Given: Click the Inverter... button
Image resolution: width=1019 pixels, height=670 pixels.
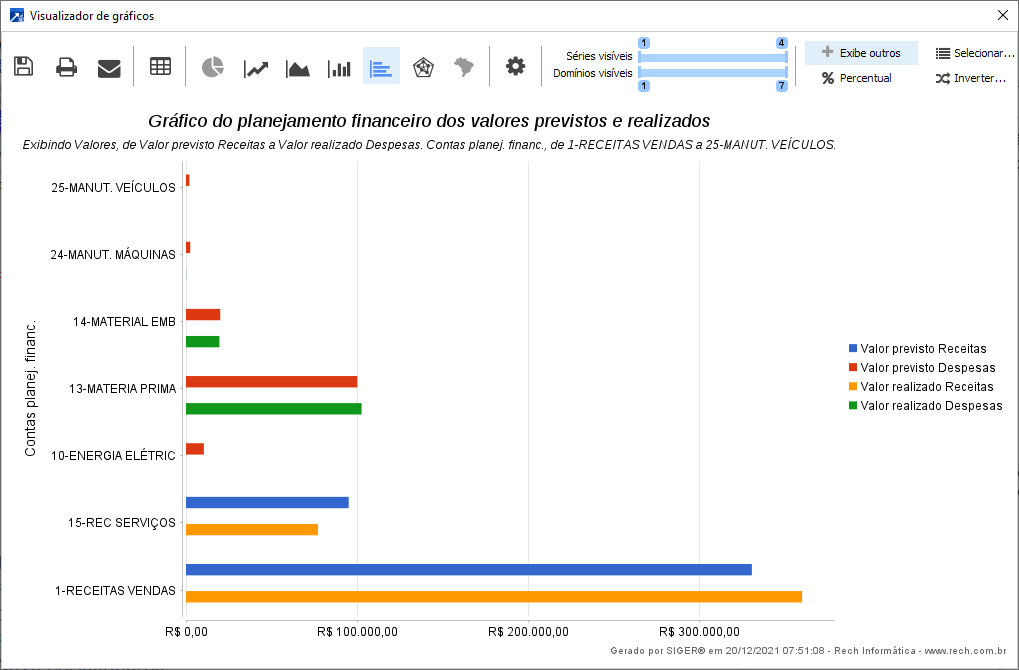Looking at the screenshot, I should [971, 78].
